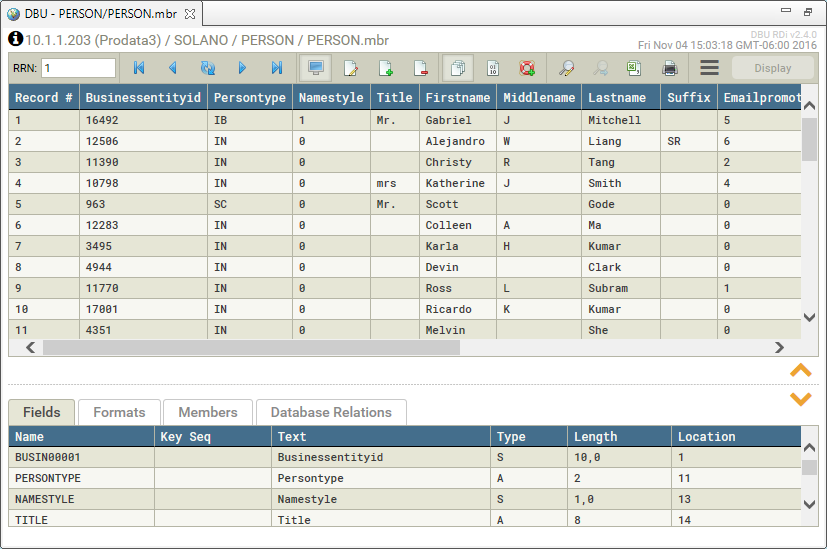Collapse lower panel with orange up chevron

click(x=801, y=370)
